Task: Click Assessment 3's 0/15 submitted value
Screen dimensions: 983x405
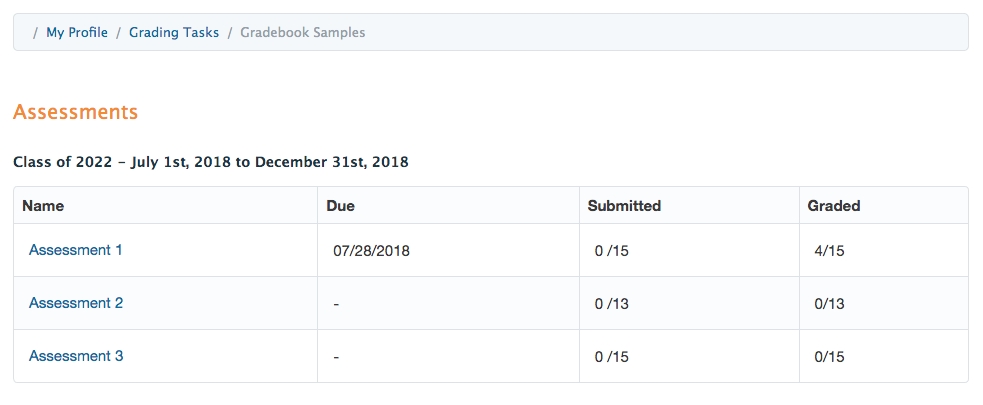Action: 611,357
